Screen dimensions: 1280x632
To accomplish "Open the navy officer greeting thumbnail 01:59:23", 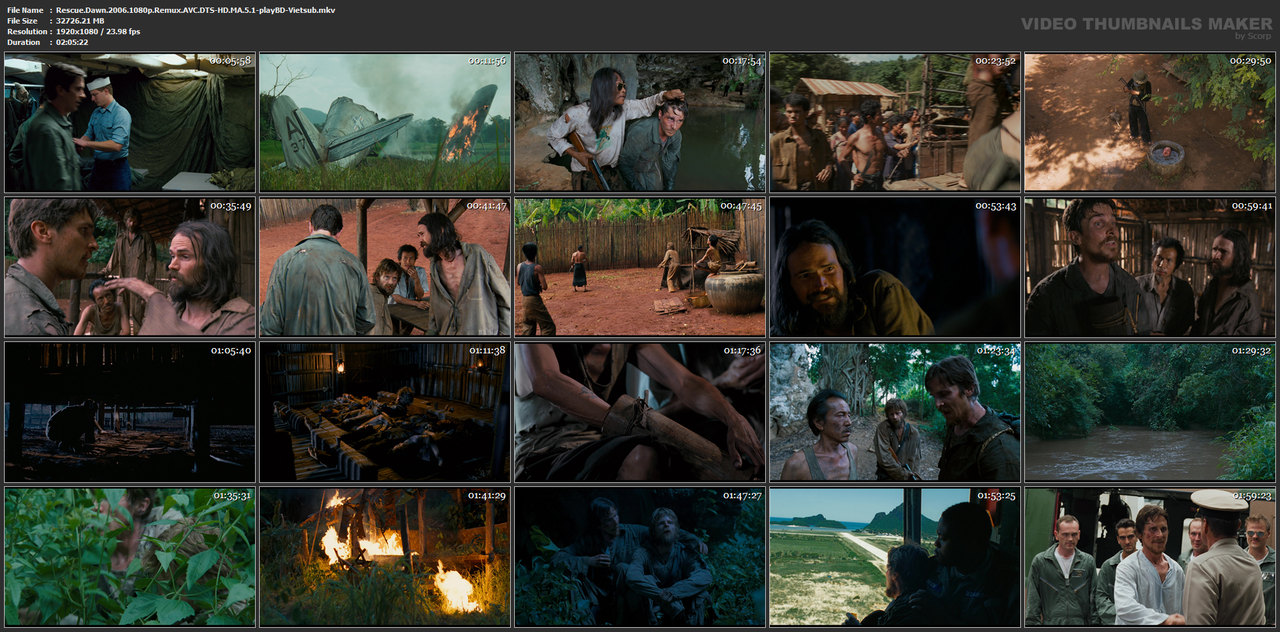I will [x=1150, y=557].
